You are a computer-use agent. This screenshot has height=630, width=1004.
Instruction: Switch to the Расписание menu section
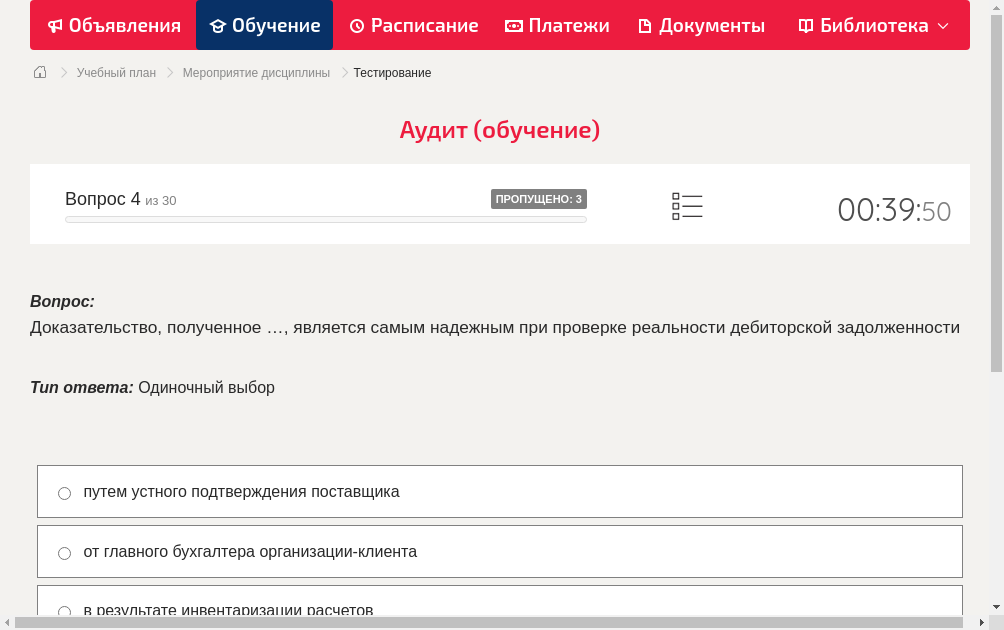(413, 25)
